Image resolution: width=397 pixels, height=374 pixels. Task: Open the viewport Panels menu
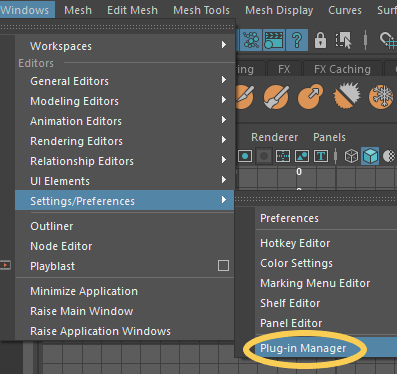click(329, 137)
